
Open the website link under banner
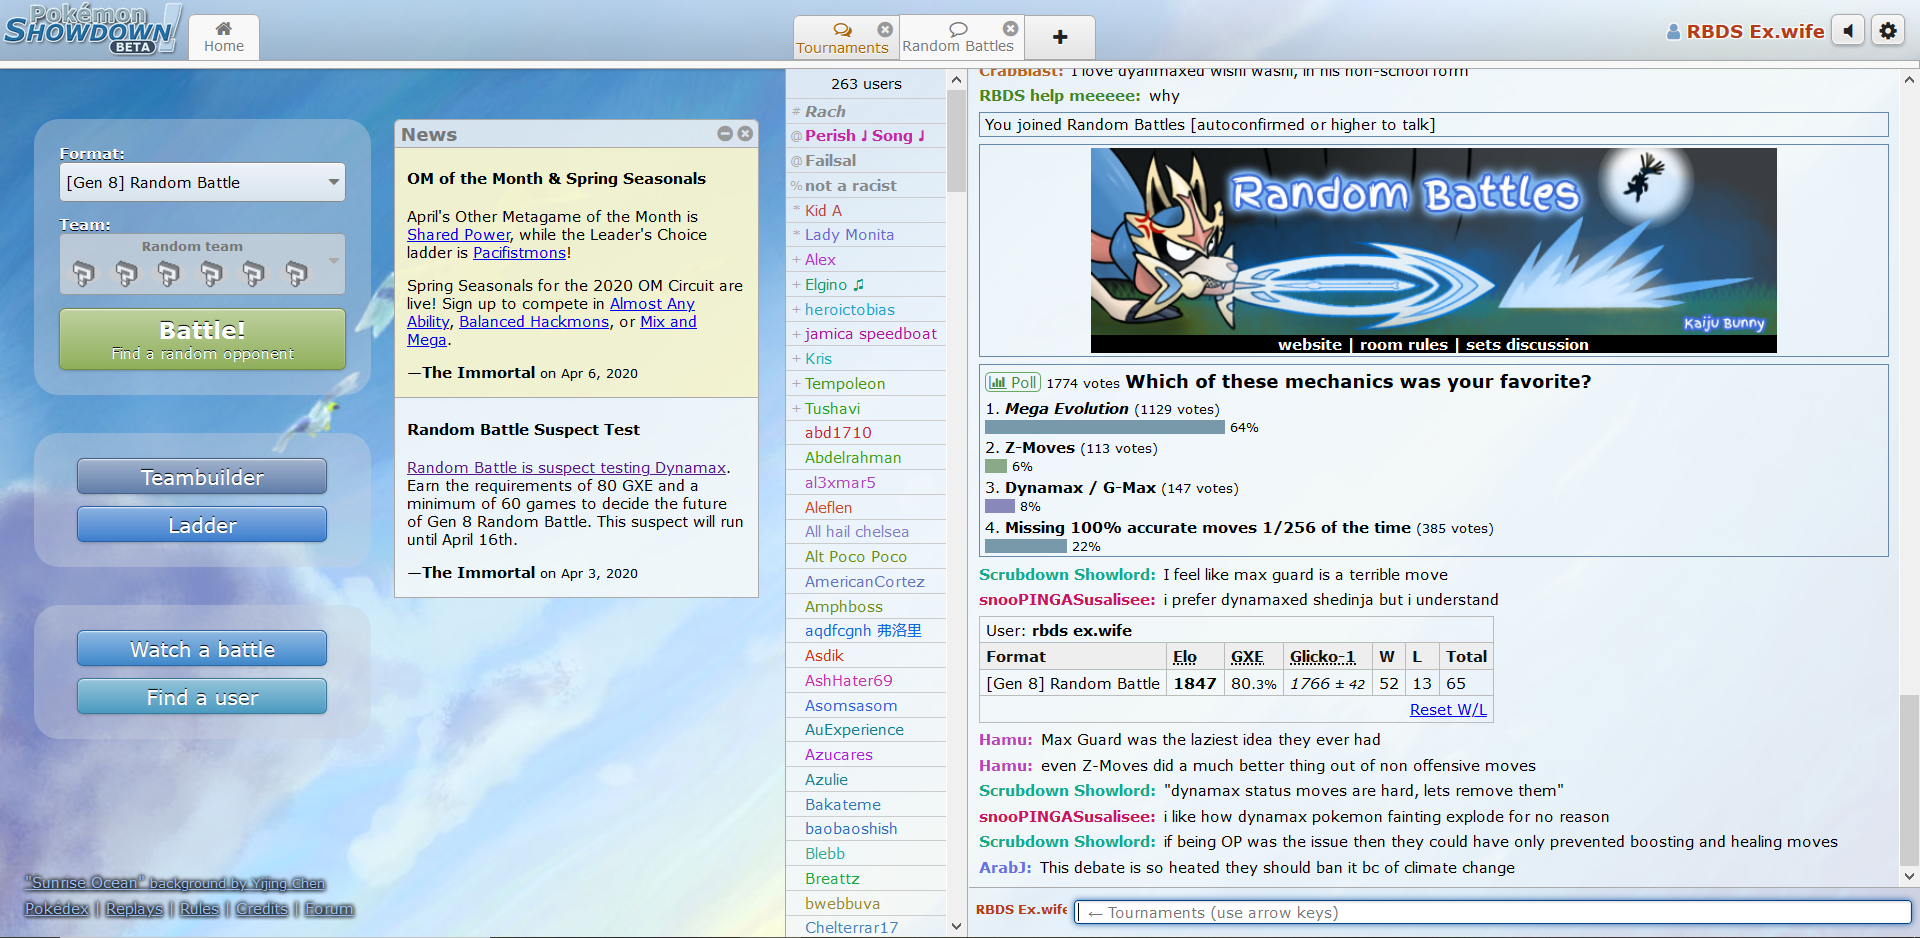pyautogui.click(x=1309, y=345)
